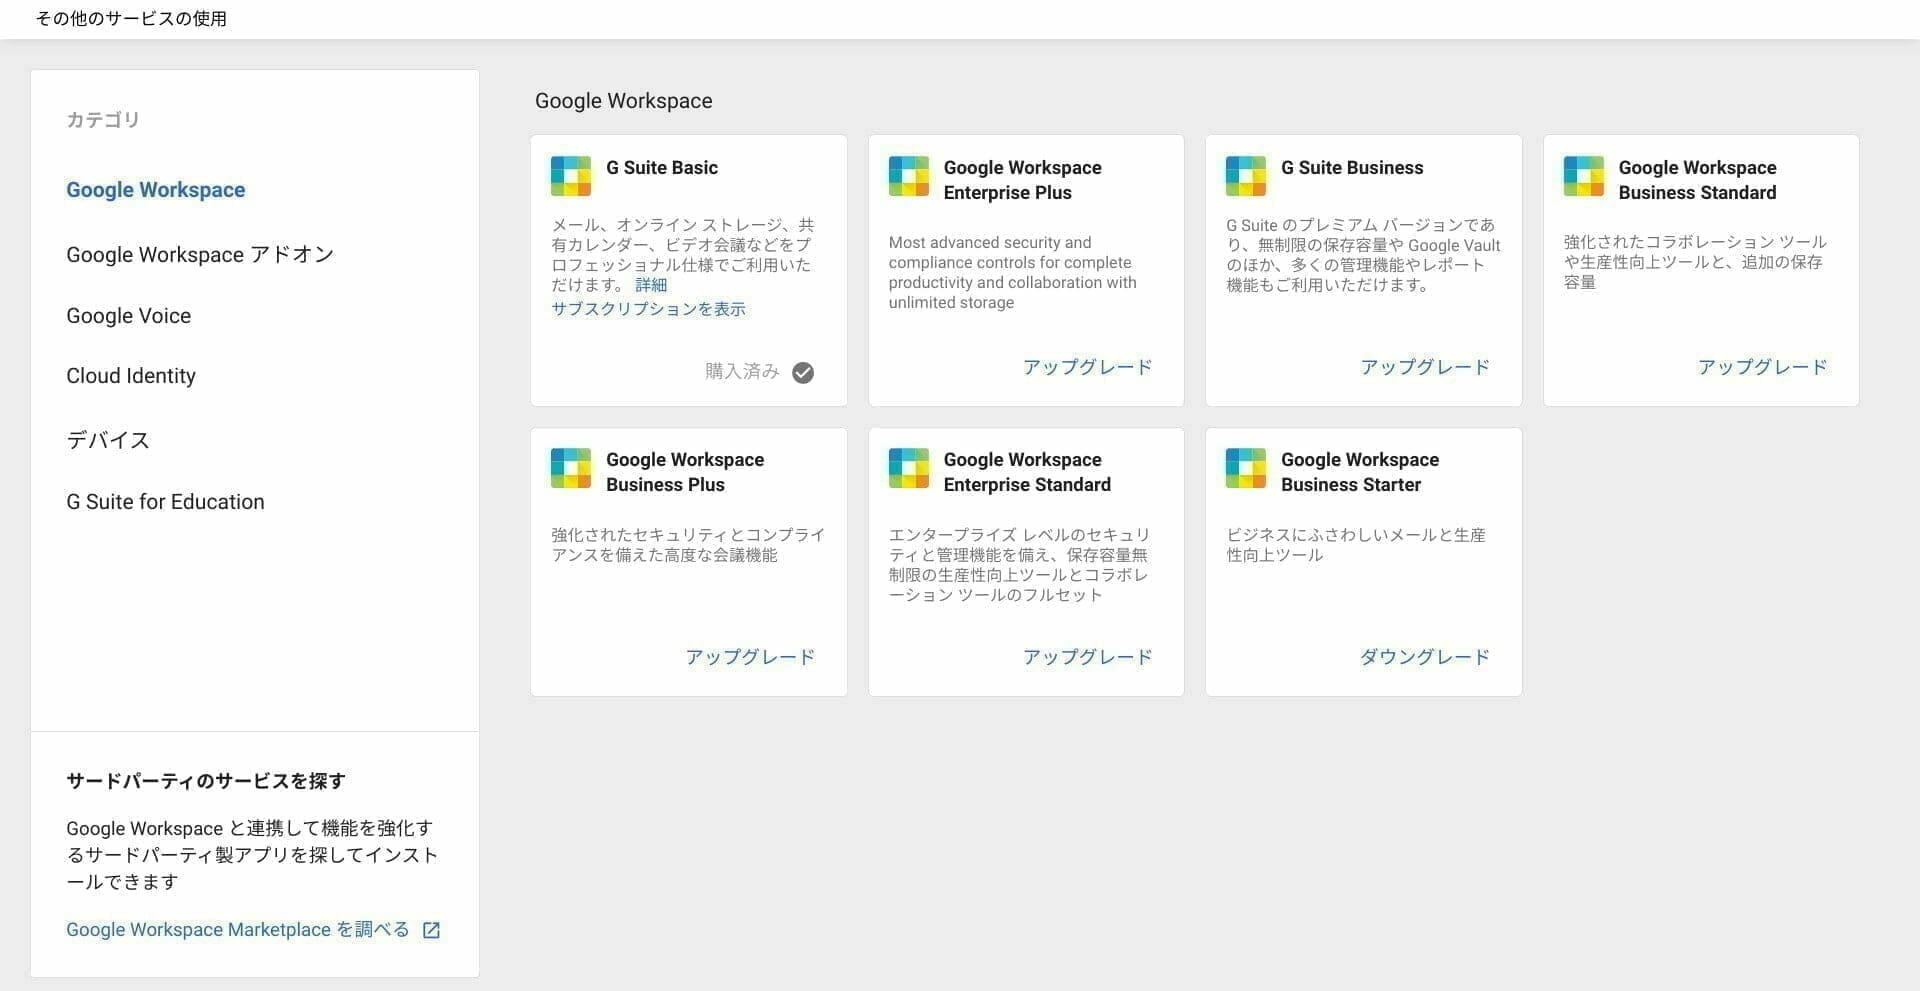Screen dimensions: 1920x991
Task: Click the Business Starter description text
Action: pyautogui.click(x=1356, y=545)
